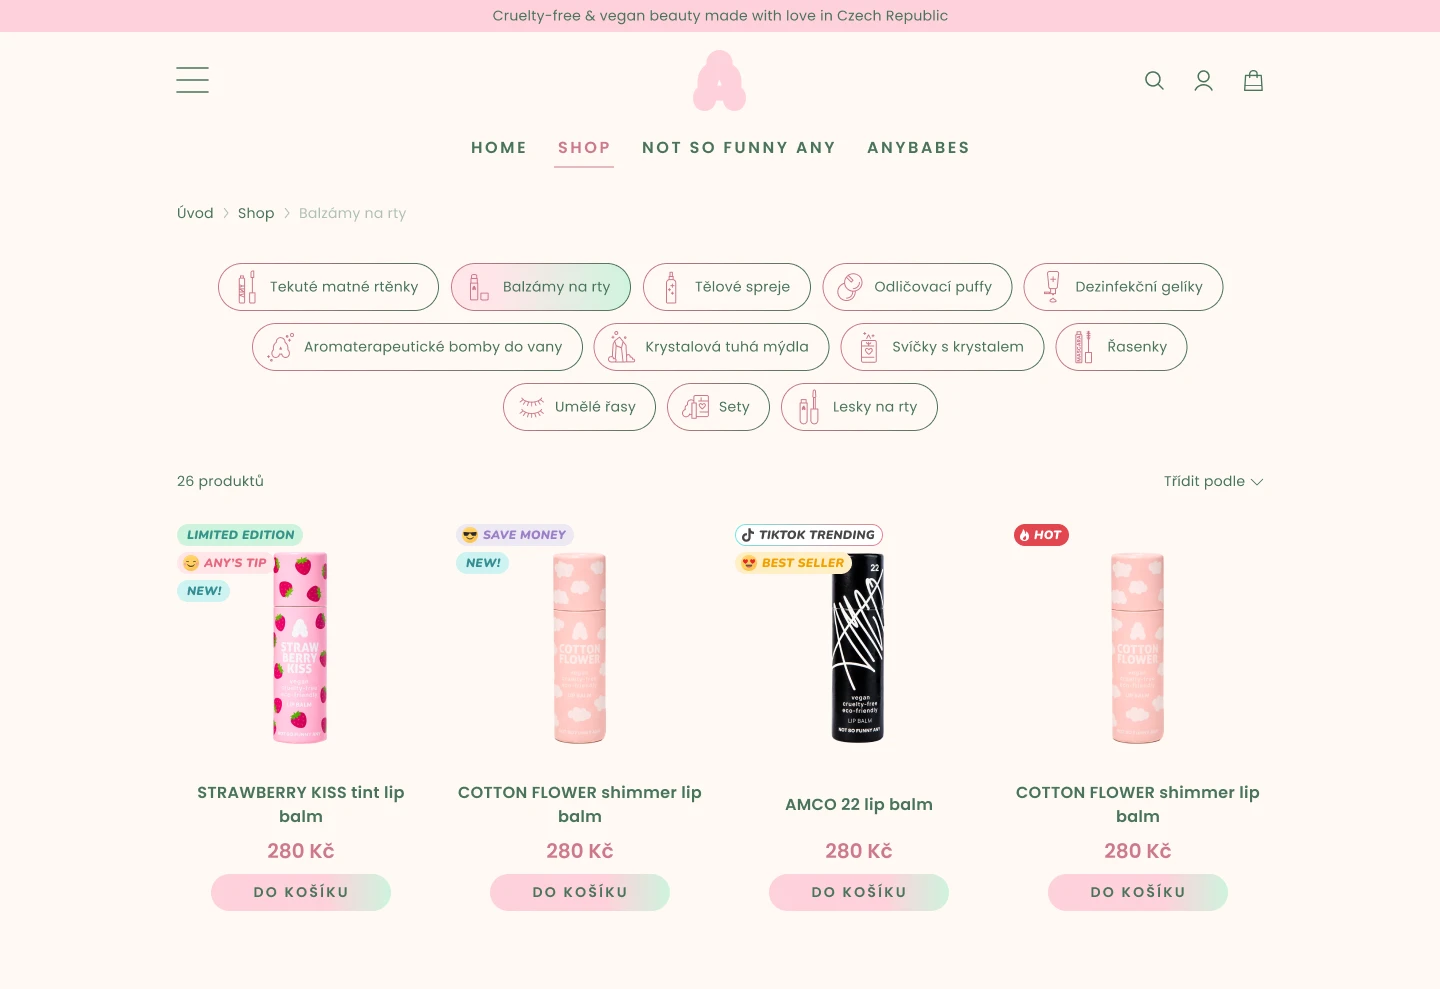Open the NOT SO FUNNY ANY menu
This screenshot has width=1440, height=989.
point(739,148)
